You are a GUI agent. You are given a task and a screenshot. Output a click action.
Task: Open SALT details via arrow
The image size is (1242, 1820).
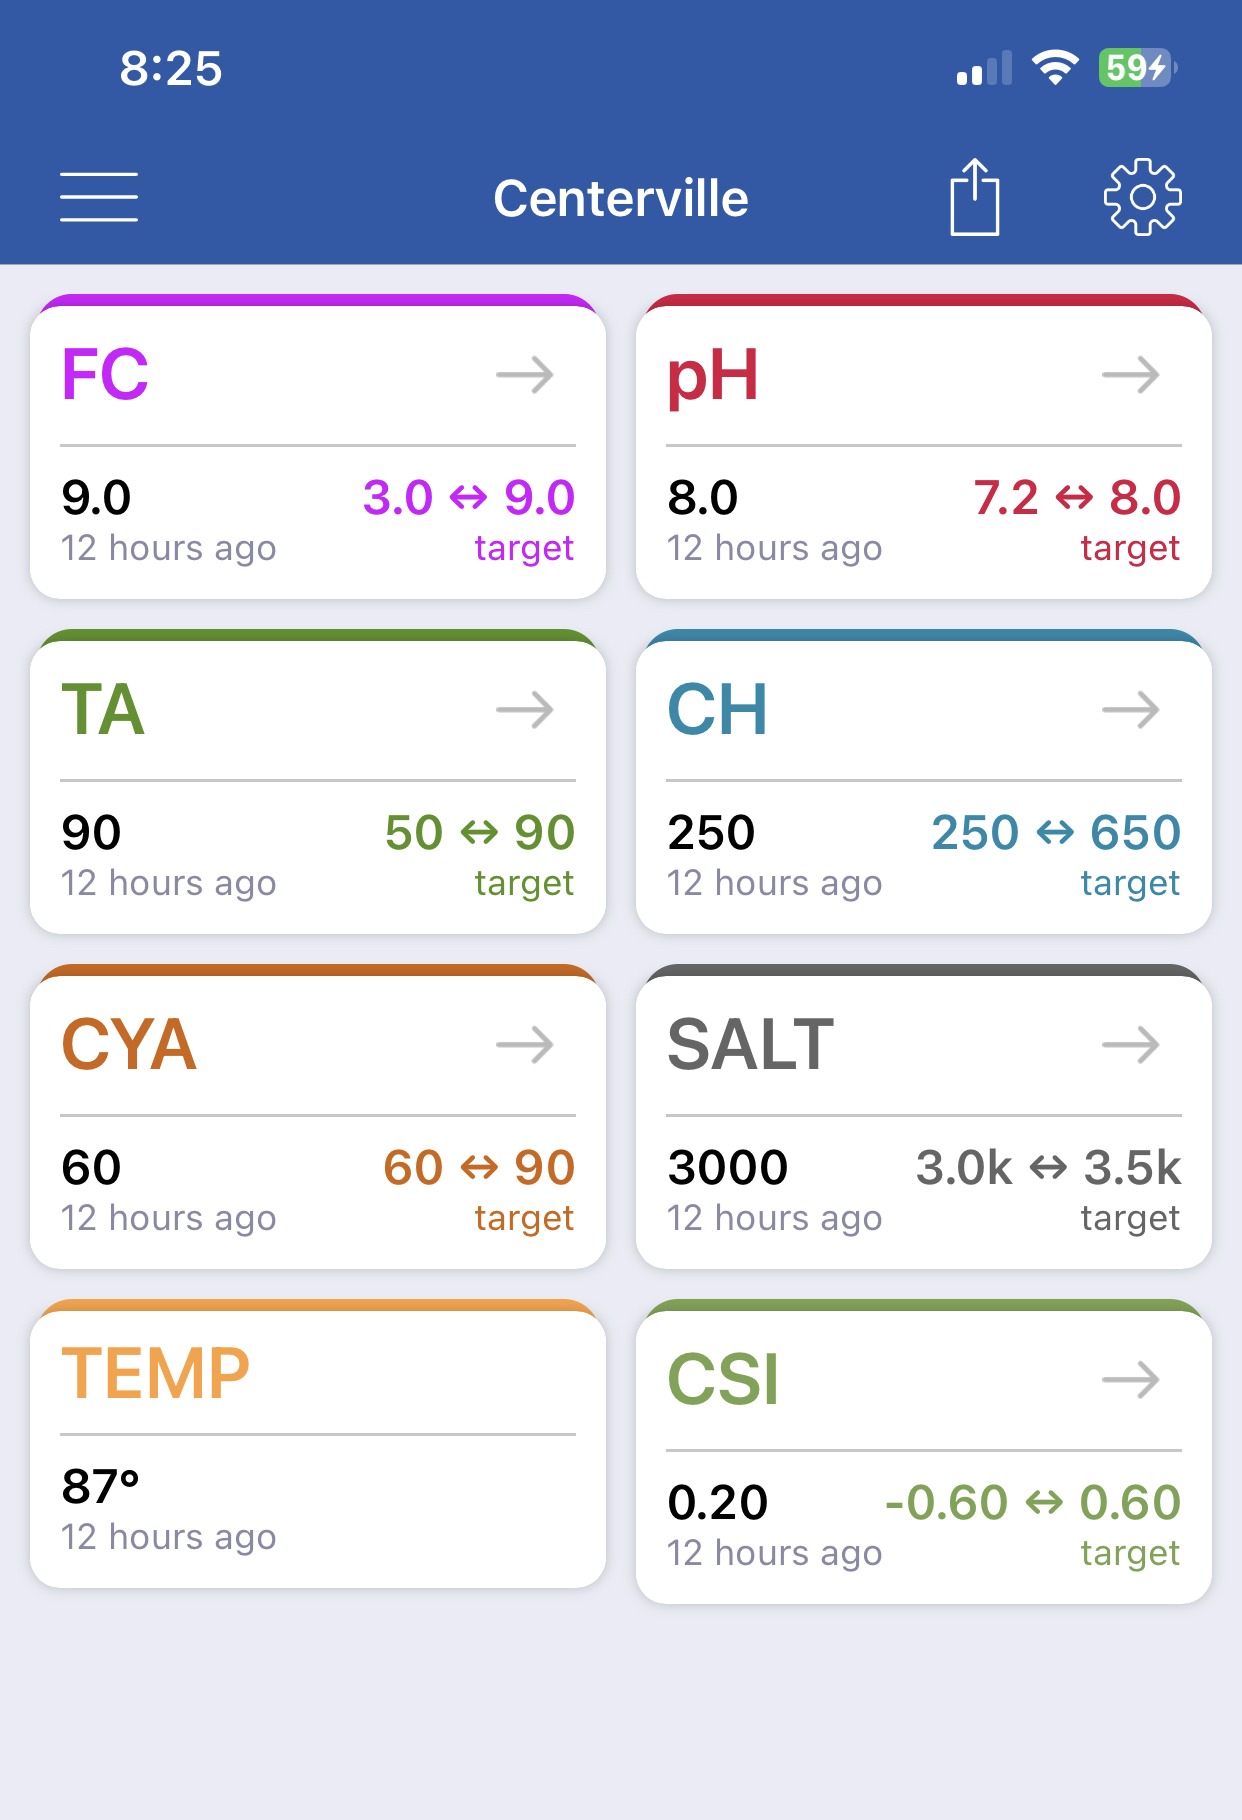(1131, 1045)
